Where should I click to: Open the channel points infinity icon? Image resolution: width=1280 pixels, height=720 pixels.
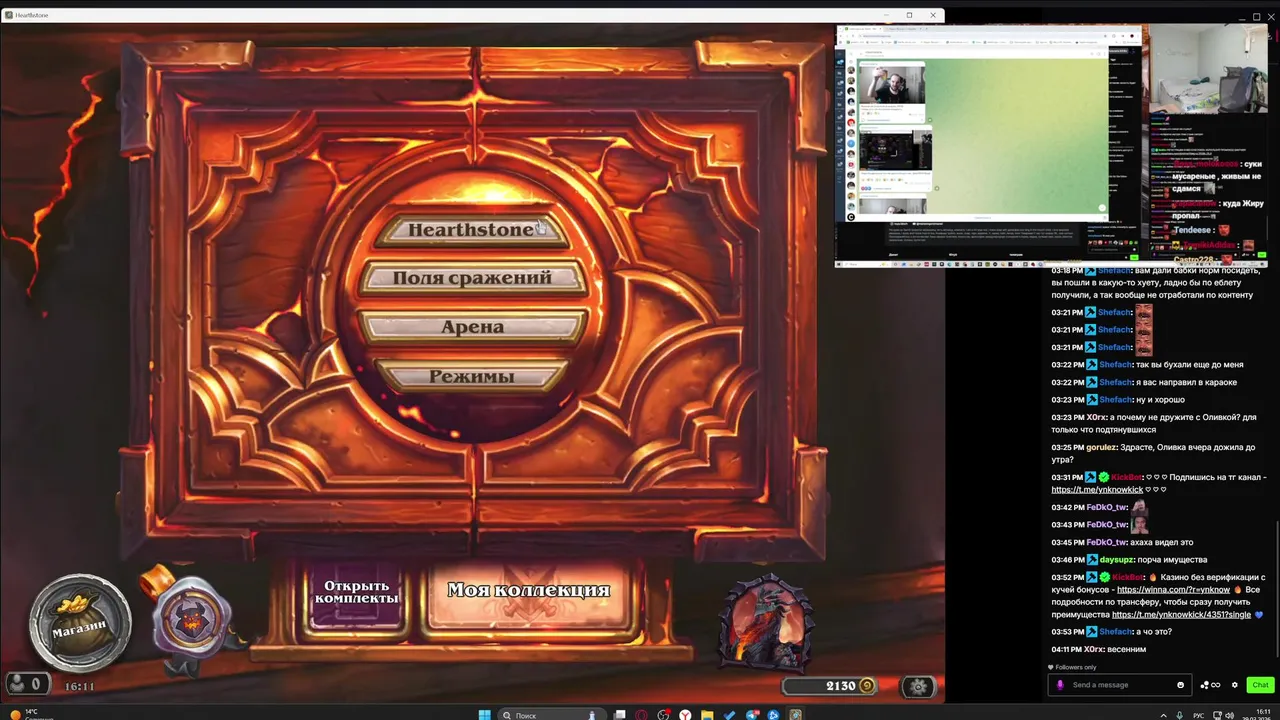1211,685
